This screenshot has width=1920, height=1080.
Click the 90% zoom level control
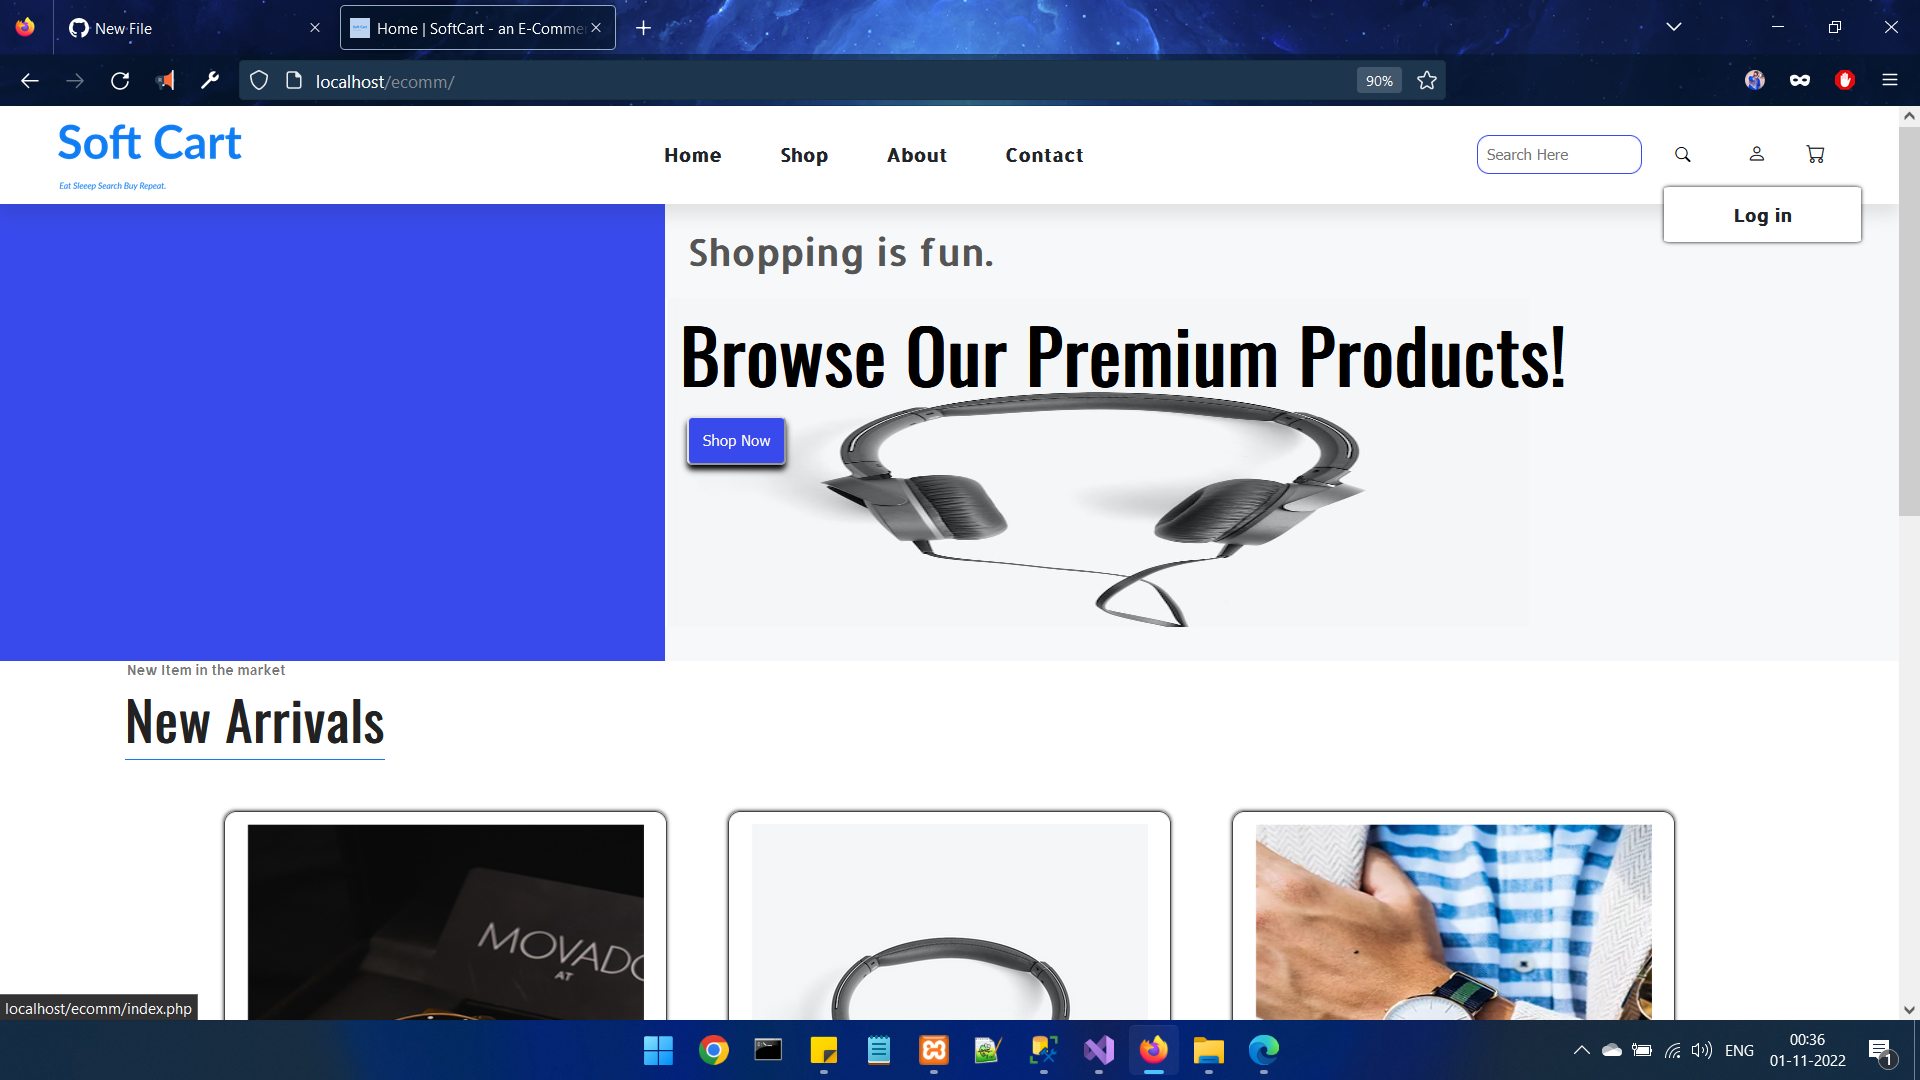coord(1378,80)
